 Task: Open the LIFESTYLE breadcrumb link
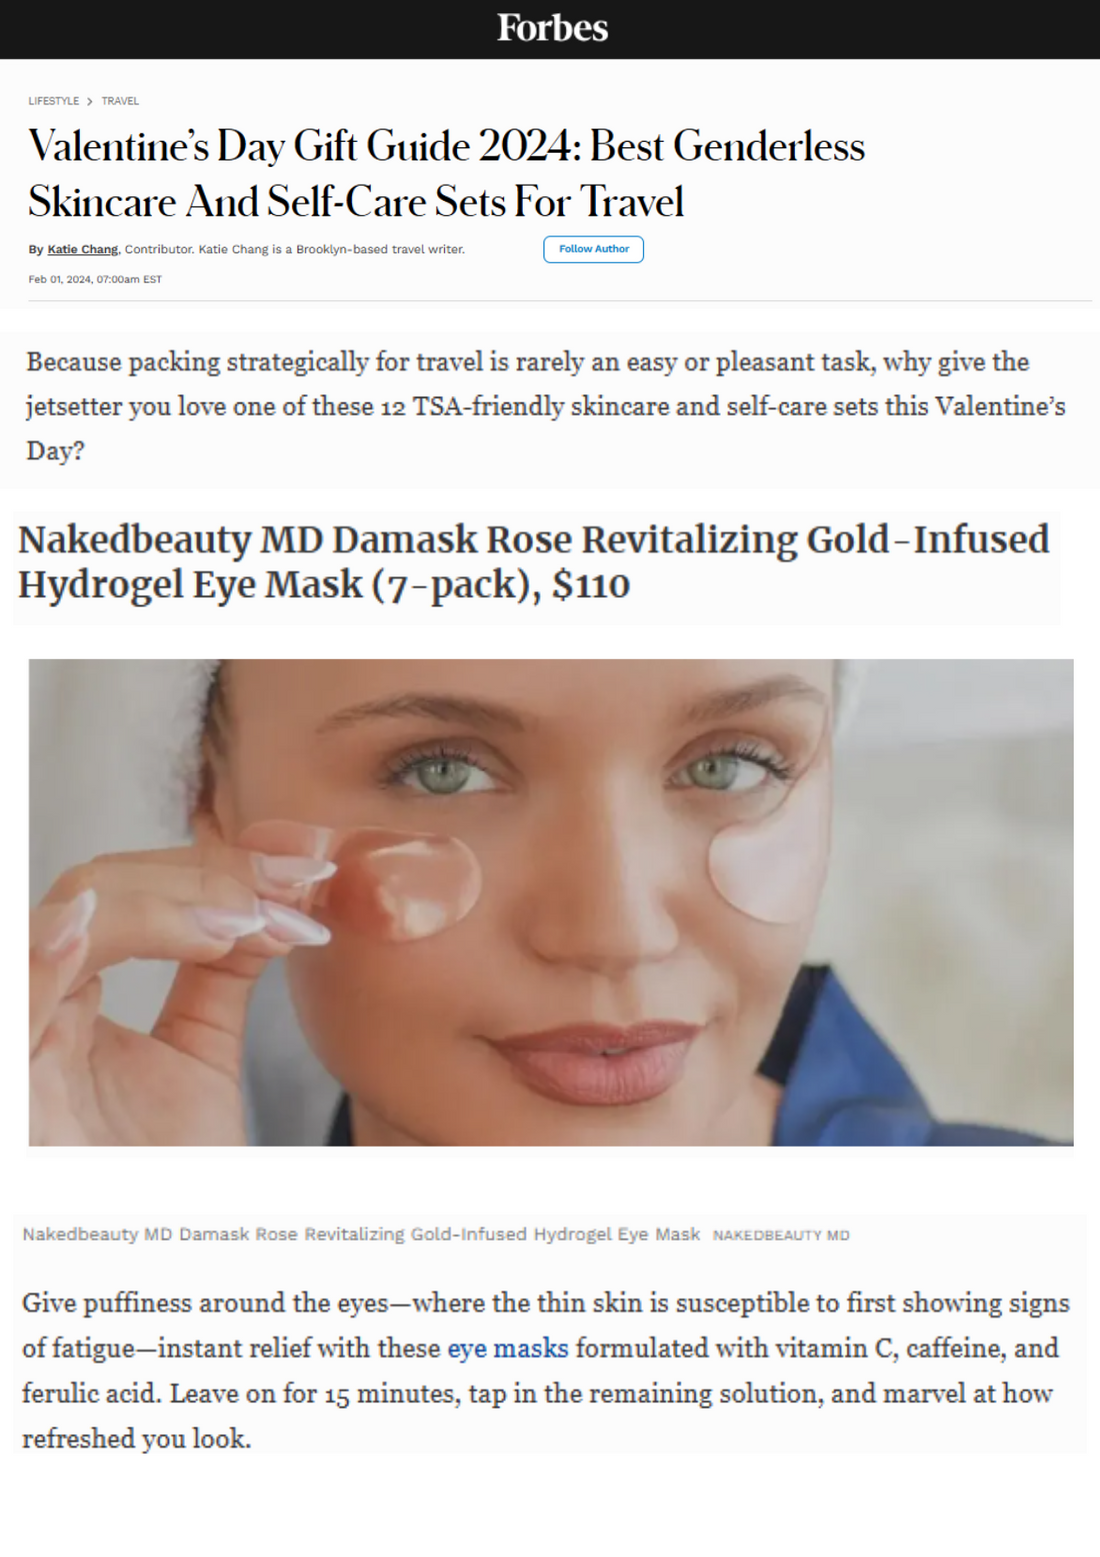click(54, 101)
